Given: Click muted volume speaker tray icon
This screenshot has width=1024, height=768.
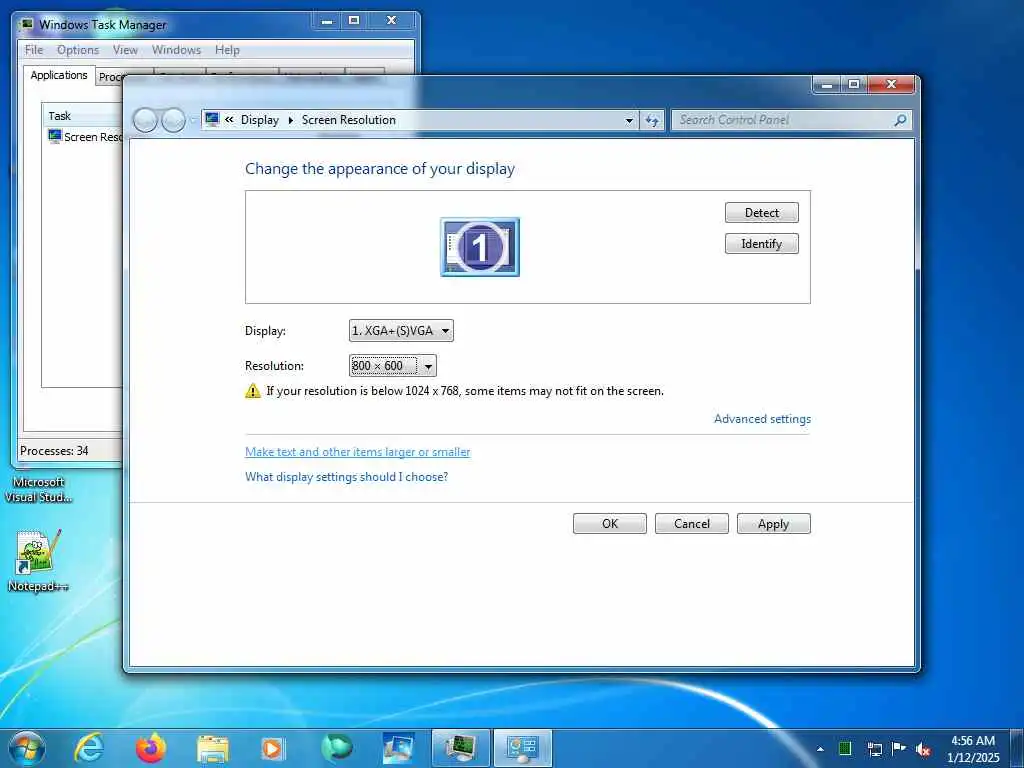Looking at the screenshot, I should click(x=923, y=749).
